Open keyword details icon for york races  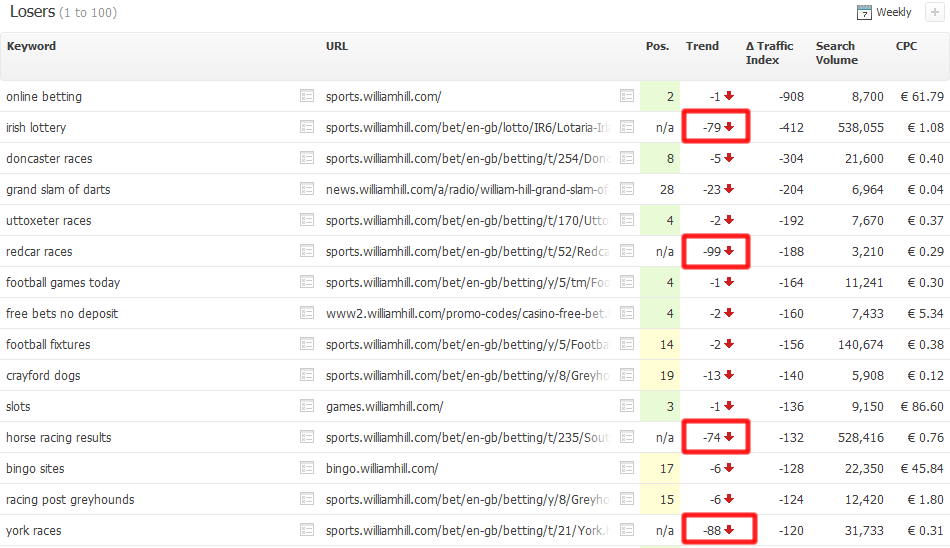[x=307, y=530]
